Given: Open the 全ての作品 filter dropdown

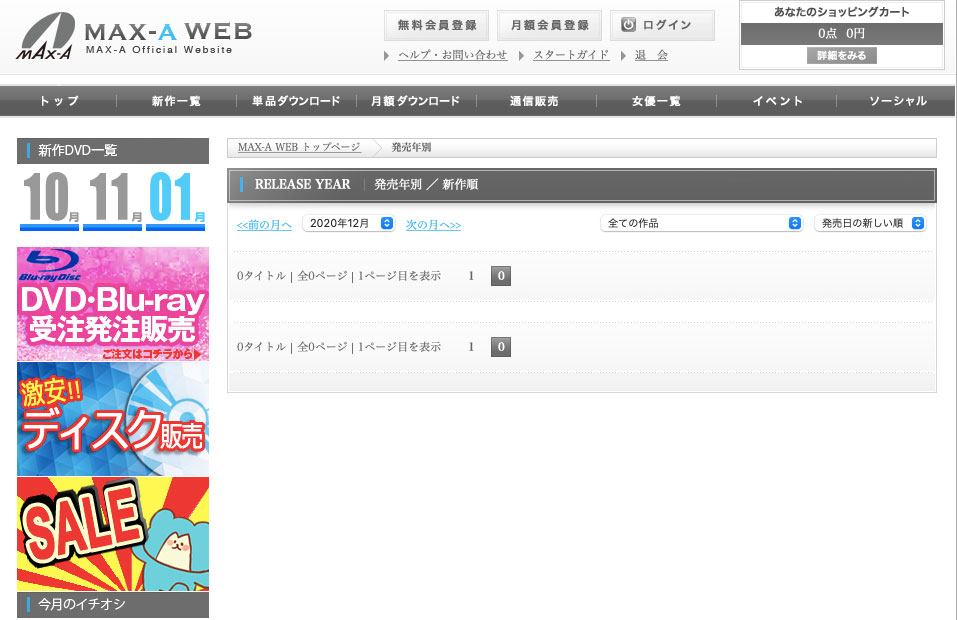Looking at the screenshot, I should 700,224.
